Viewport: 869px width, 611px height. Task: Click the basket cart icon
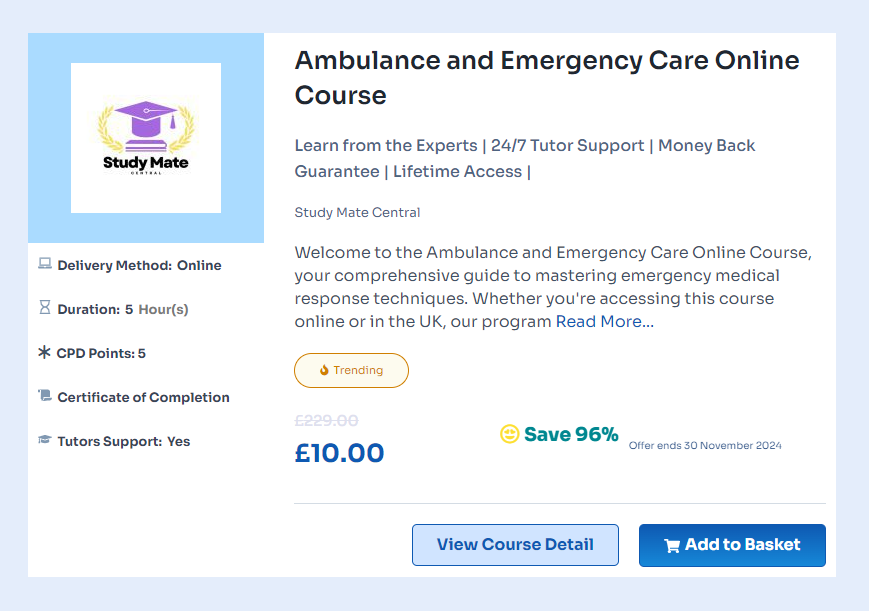coord(672,546)
